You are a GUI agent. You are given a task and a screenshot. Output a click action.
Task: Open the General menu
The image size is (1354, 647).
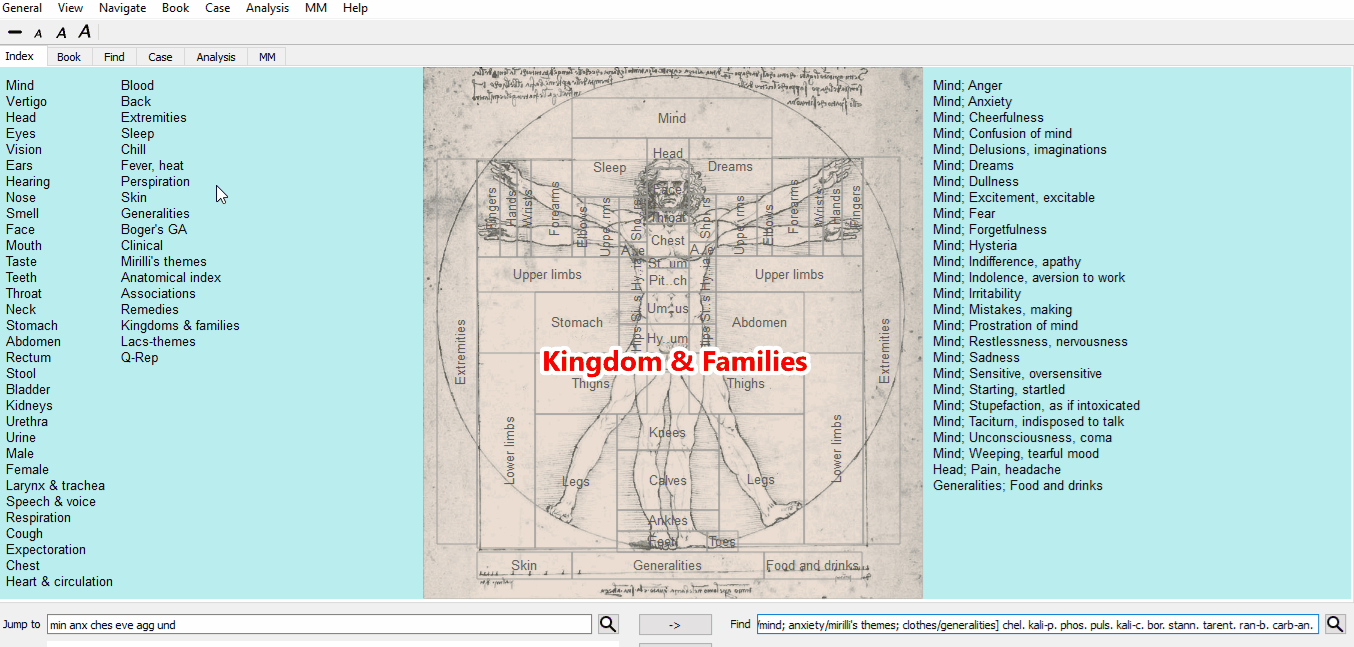pyautogui.click(x=22, y=8)
